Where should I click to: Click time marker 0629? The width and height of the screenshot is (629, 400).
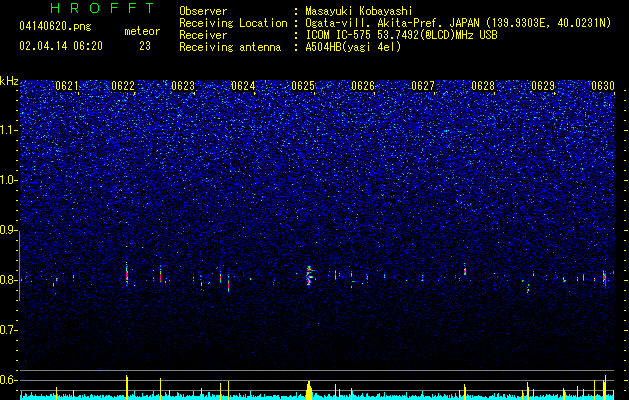pos(543,86)
